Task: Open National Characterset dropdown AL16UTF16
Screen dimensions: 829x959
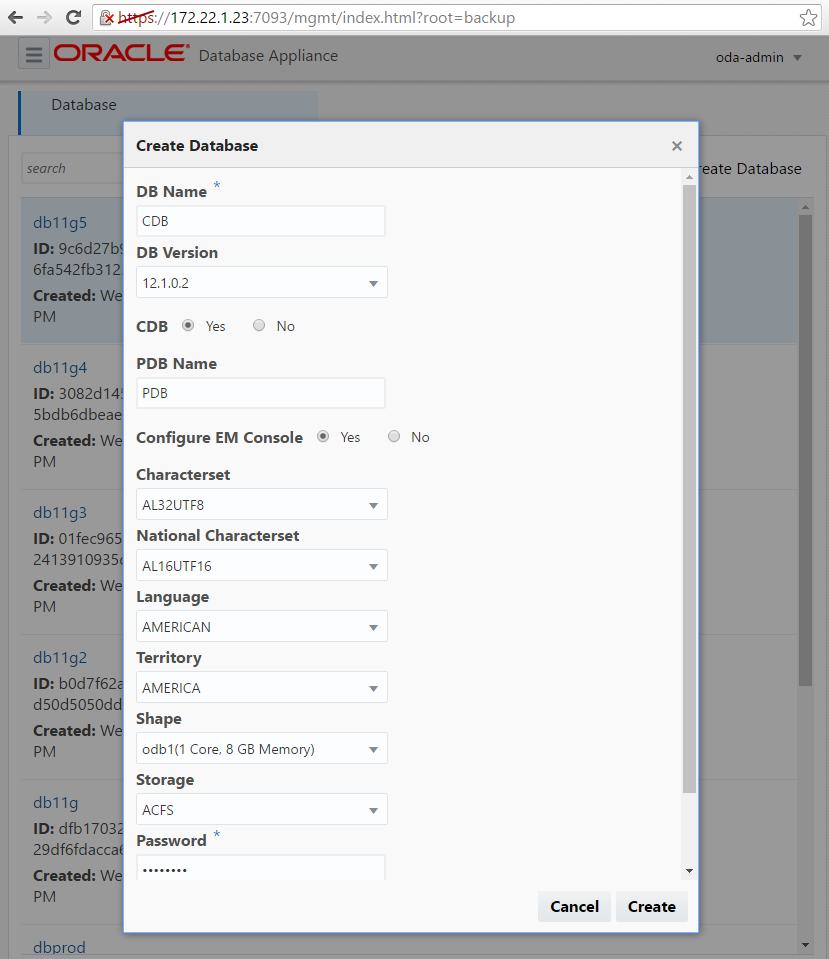Action: [262, 566]
